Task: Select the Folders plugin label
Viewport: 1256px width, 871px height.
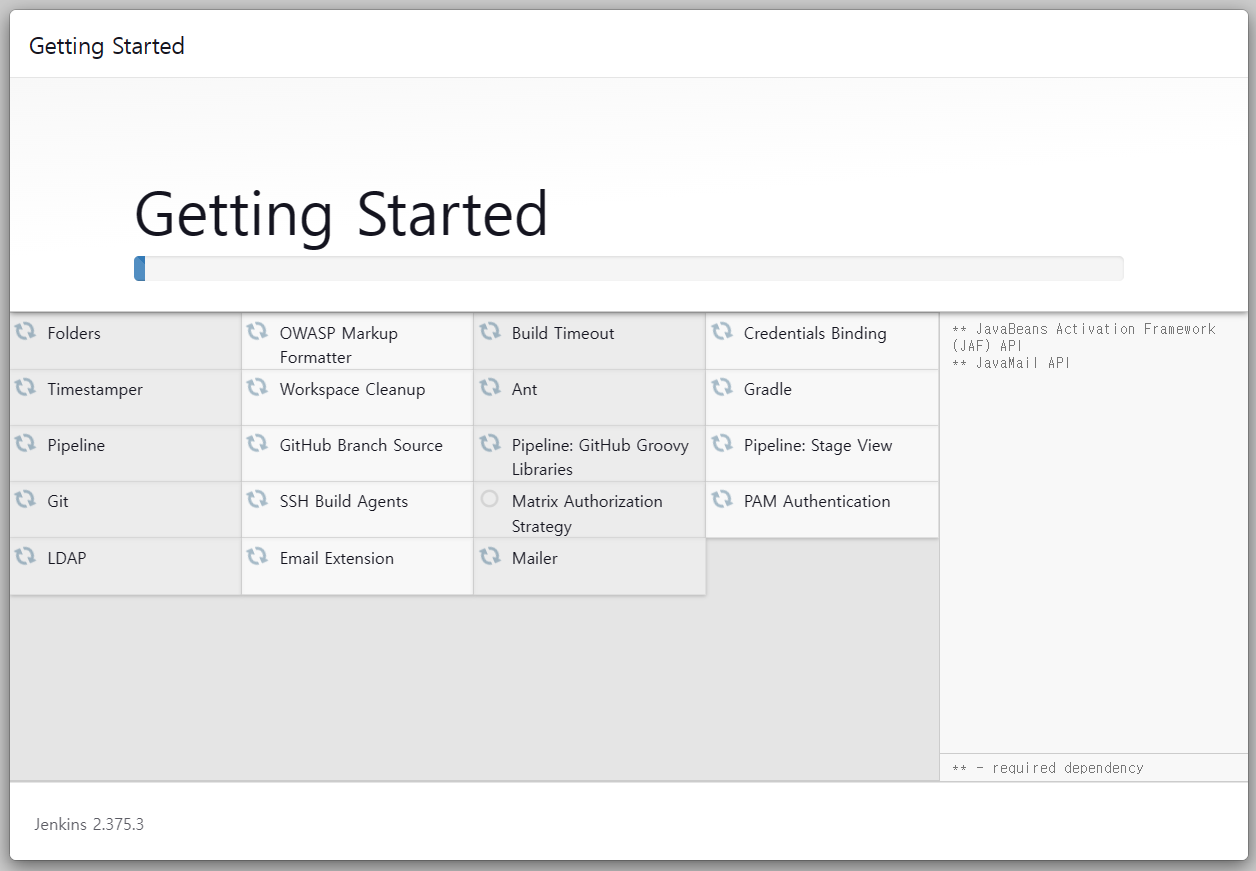Action: [x=74, y=334]
